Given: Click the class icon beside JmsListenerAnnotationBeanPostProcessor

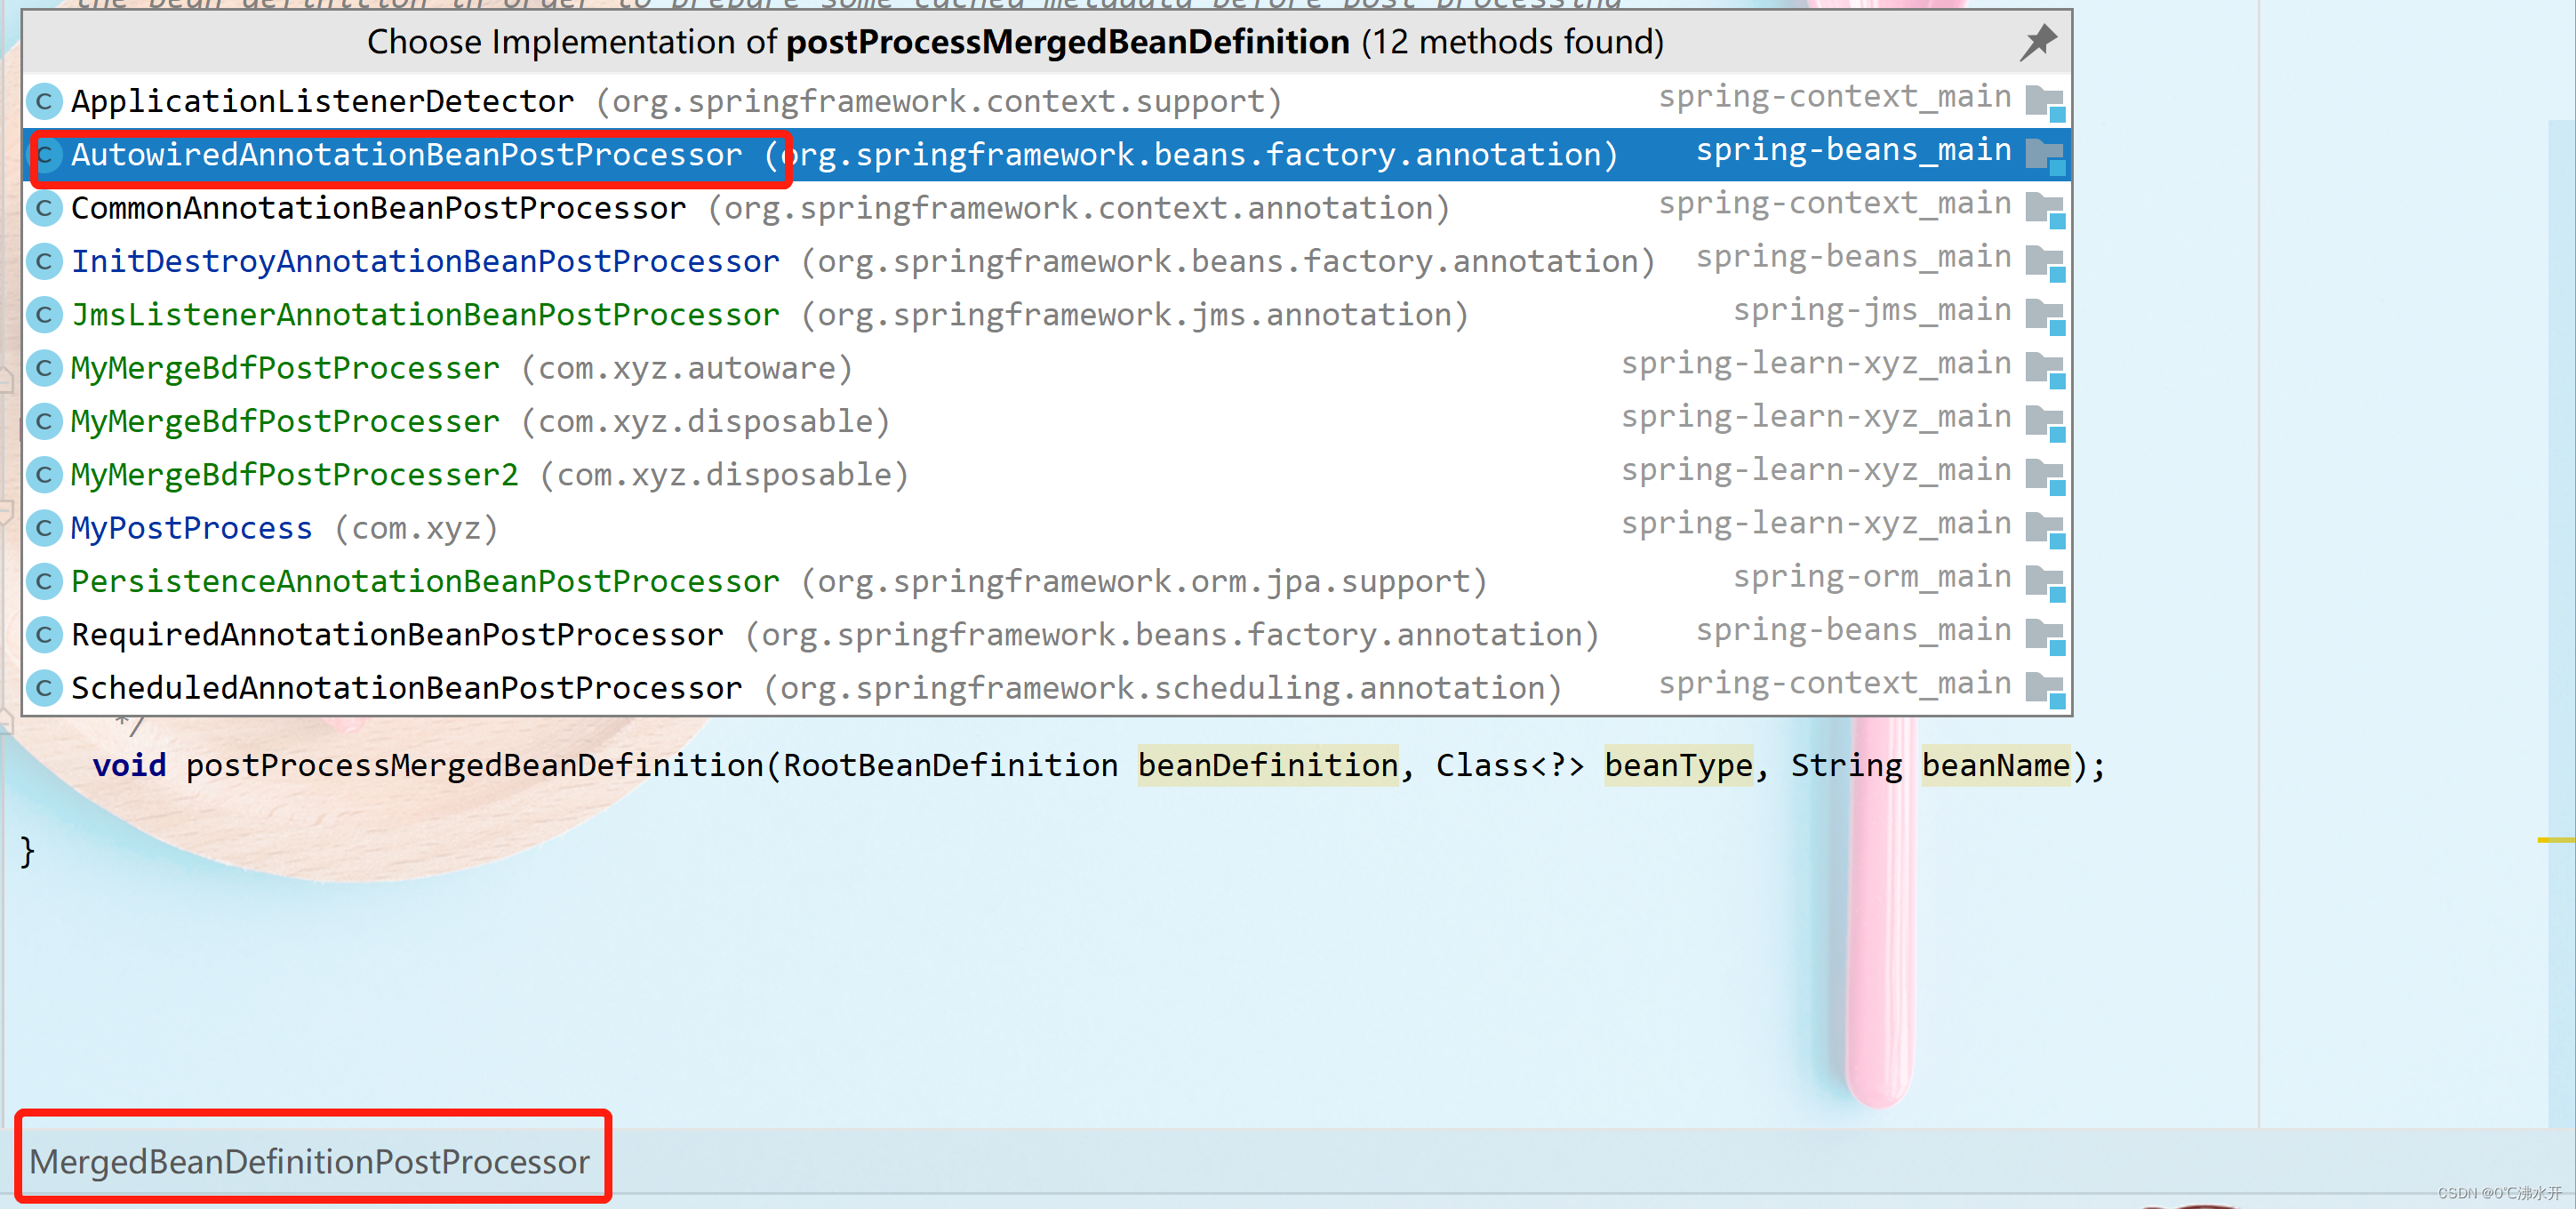Looking at the screenshot, I should [x=44, y=314].
